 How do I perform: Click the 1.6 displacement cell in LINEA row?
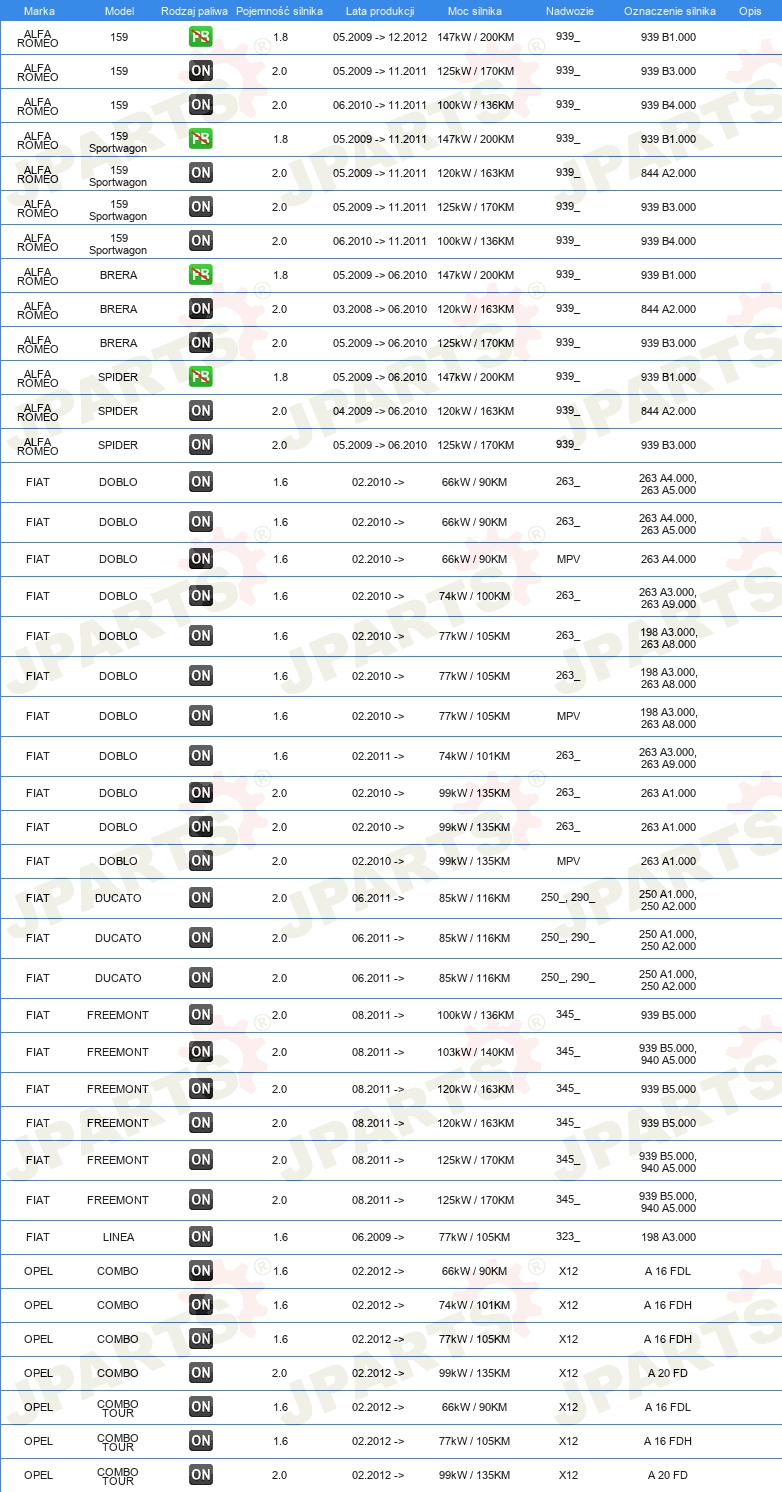click(x=280, y=1237)
